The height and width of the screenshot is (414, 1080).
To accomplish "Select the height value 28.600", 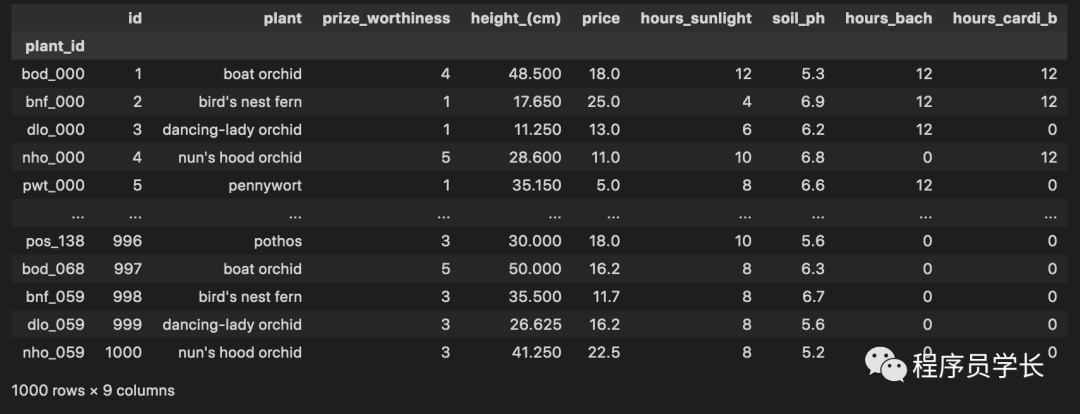I will click(x=537, y=158).
